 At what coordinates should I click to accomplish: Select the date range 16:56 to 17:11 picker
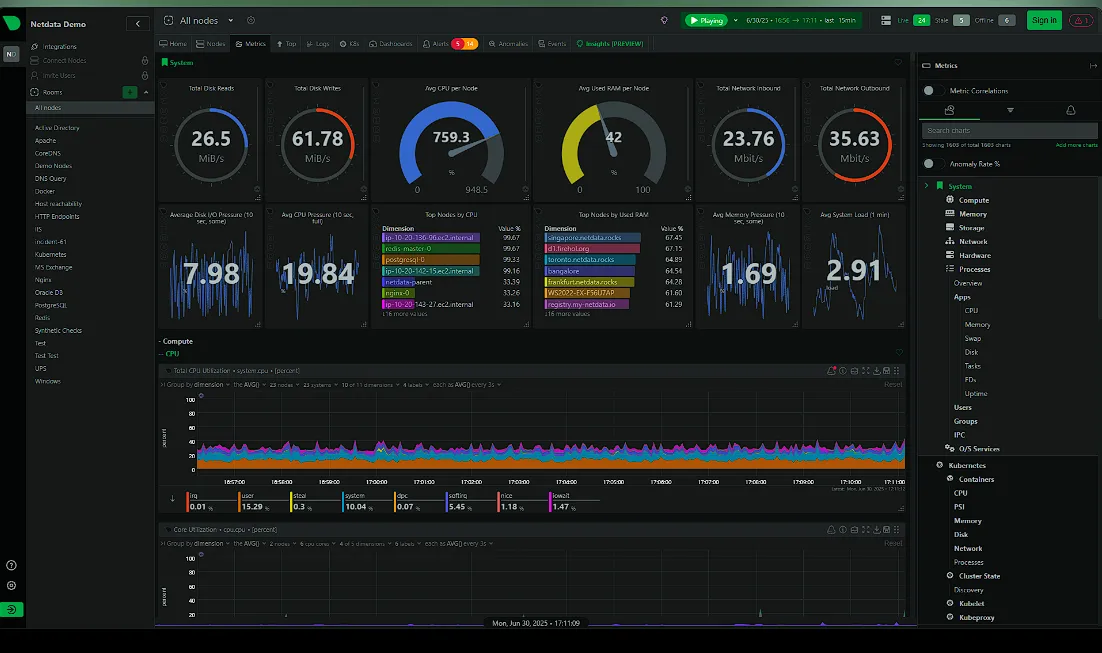coord(800,20)
